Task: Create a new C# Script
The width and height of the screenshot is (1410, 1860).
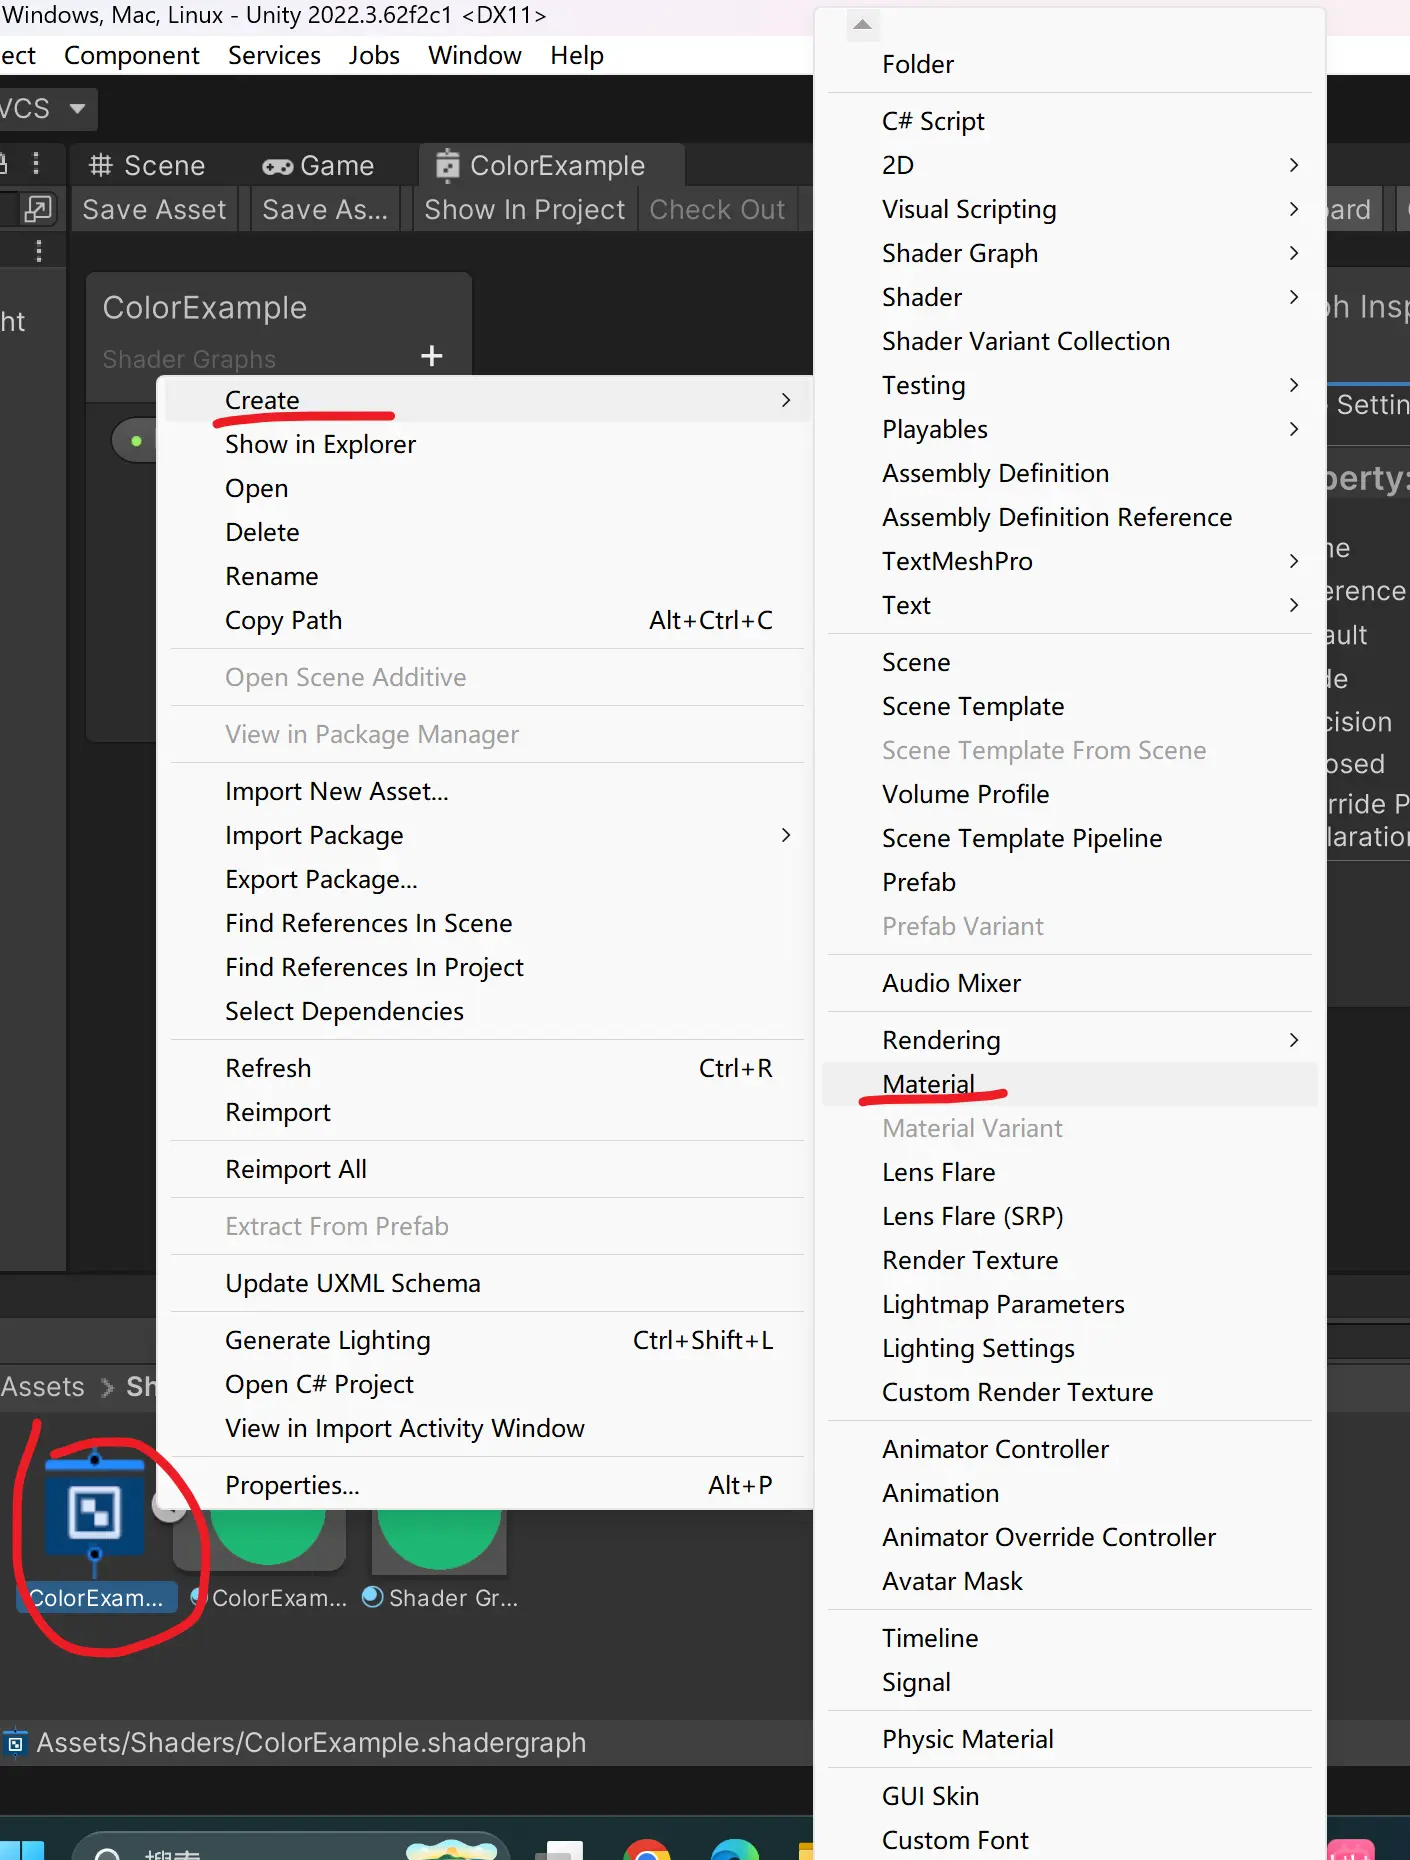Action: (1069, 121)
